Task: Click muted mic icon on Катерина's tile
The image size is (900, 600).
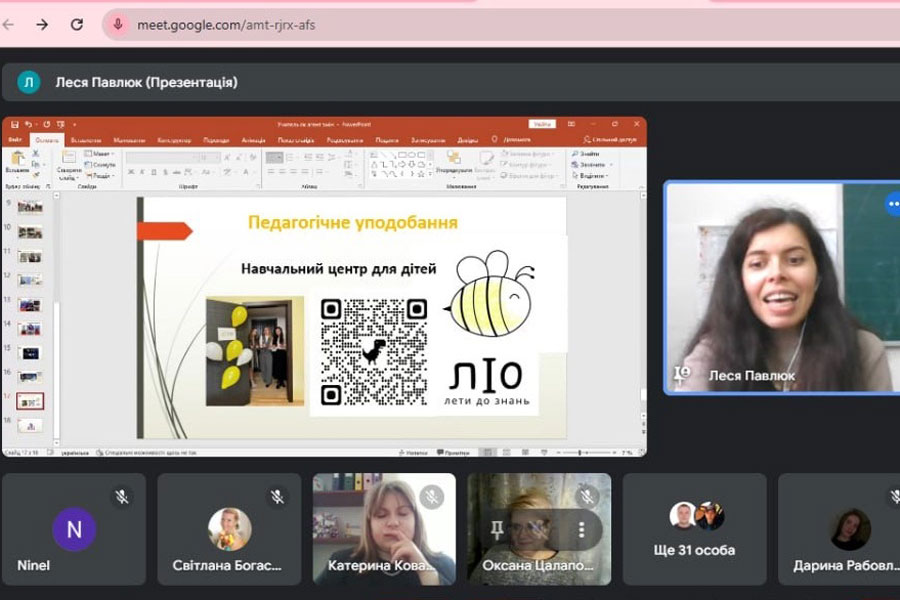Action: click(x=432, y=496)
